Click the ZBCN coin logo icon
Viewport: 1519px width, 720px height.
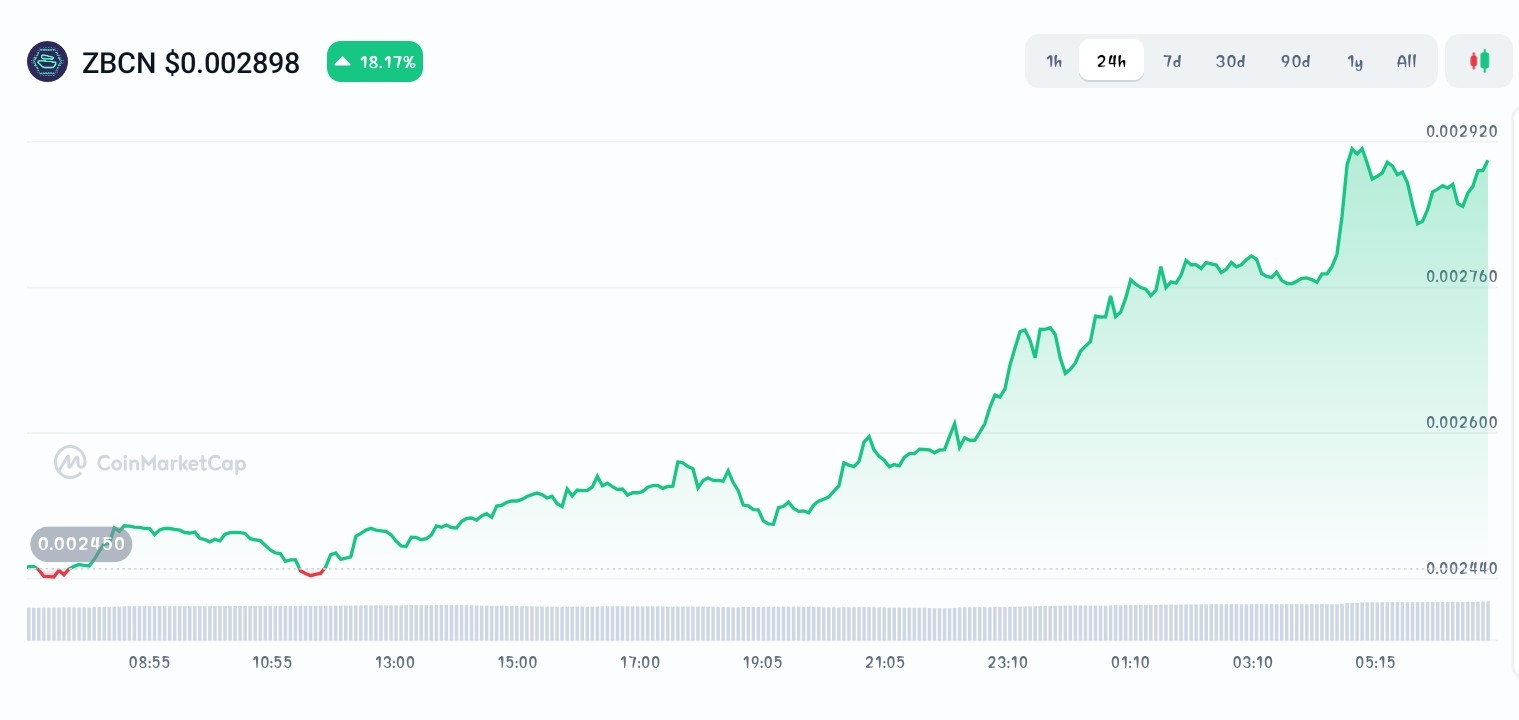tap(47, 61)
